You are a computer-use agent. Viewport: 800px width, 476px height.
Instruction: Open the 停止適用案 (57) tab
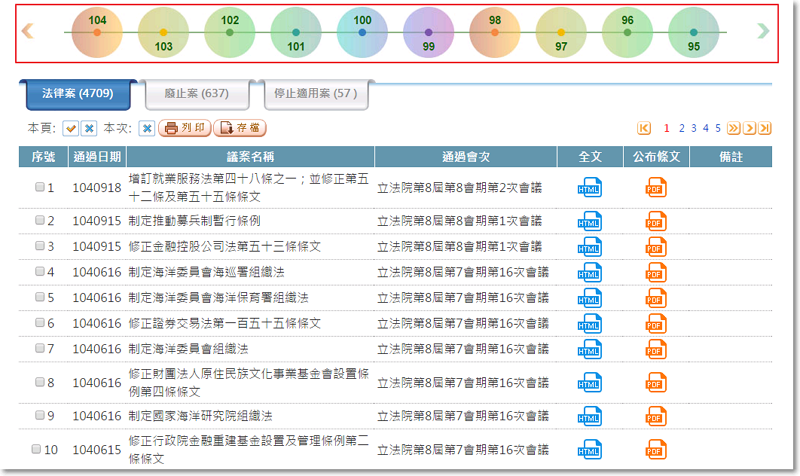(x=316, y=94)
